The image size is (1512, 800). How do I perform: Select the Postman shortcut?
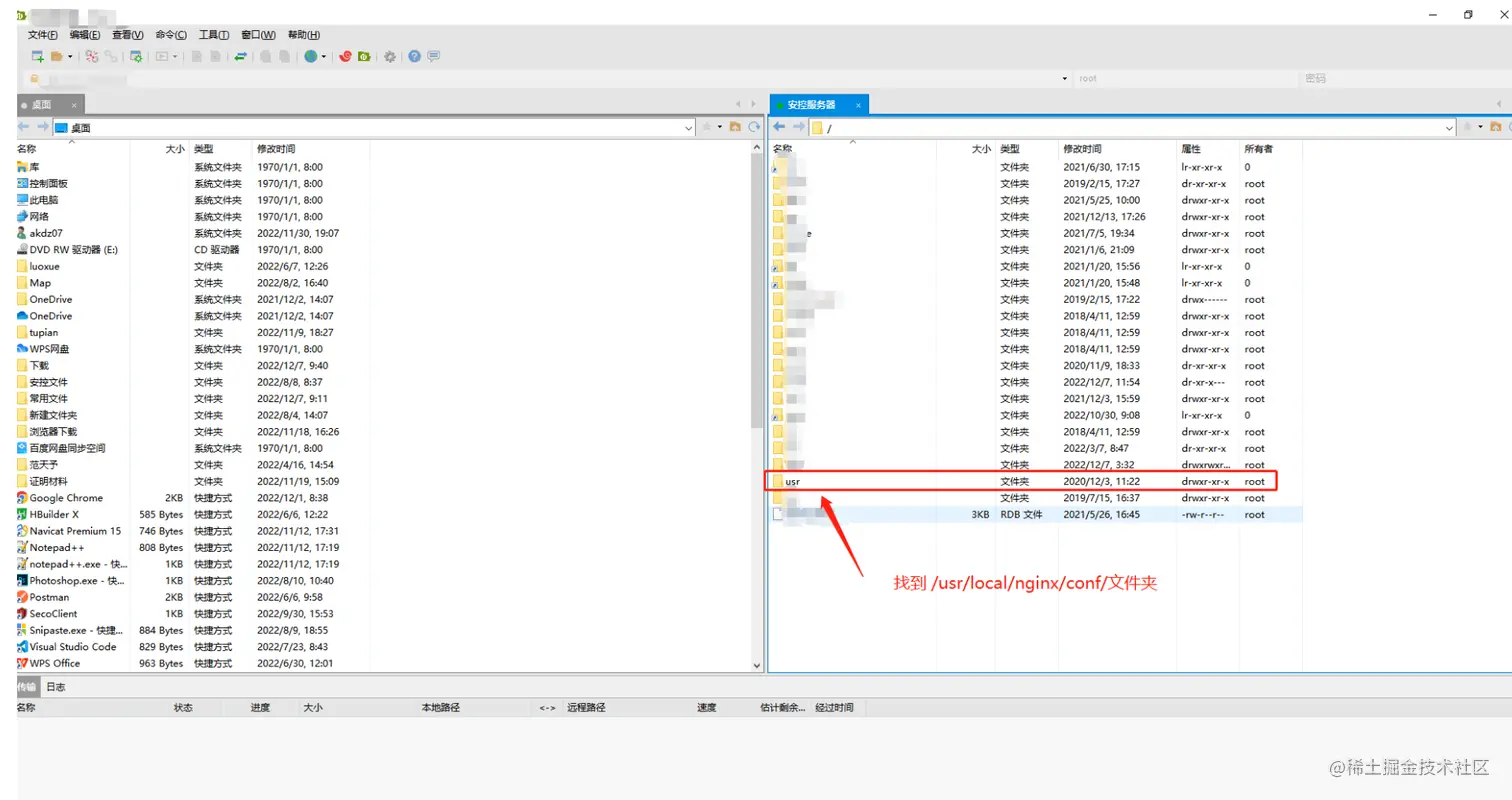click(x=49, y=597)
